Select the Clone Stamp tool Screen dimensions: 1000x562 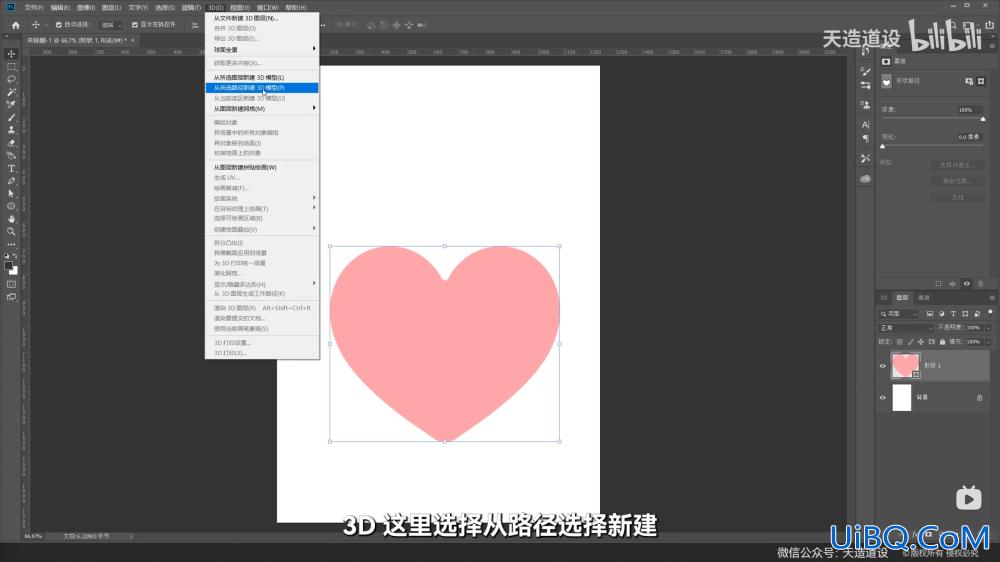click(x=11, y=130)
